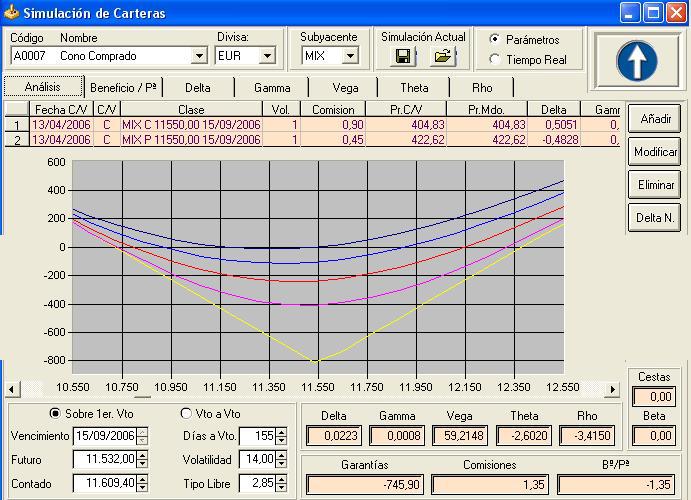691x500 pixels.
Task: Click the Delta cell value -0,4828
Action: [554, 140]
